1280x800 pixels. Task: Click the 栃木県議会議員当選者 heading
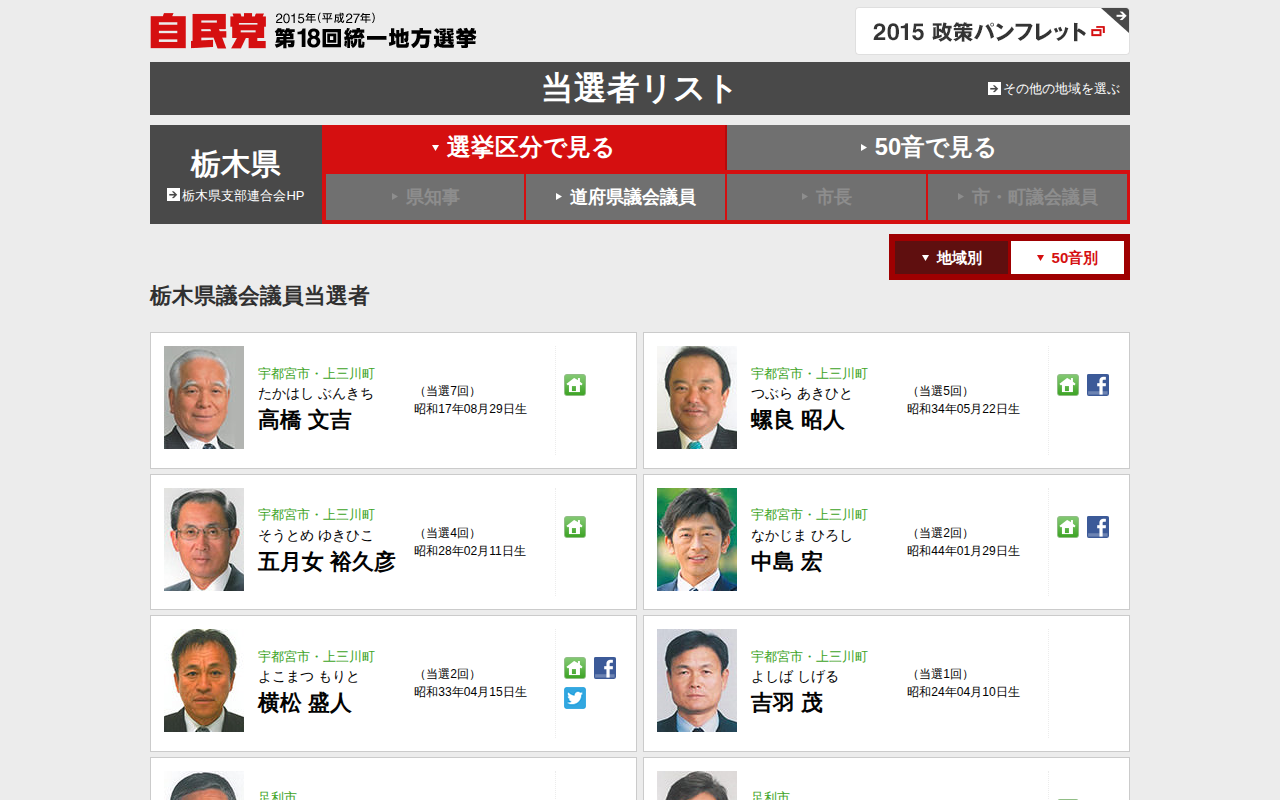click(260, 296)
